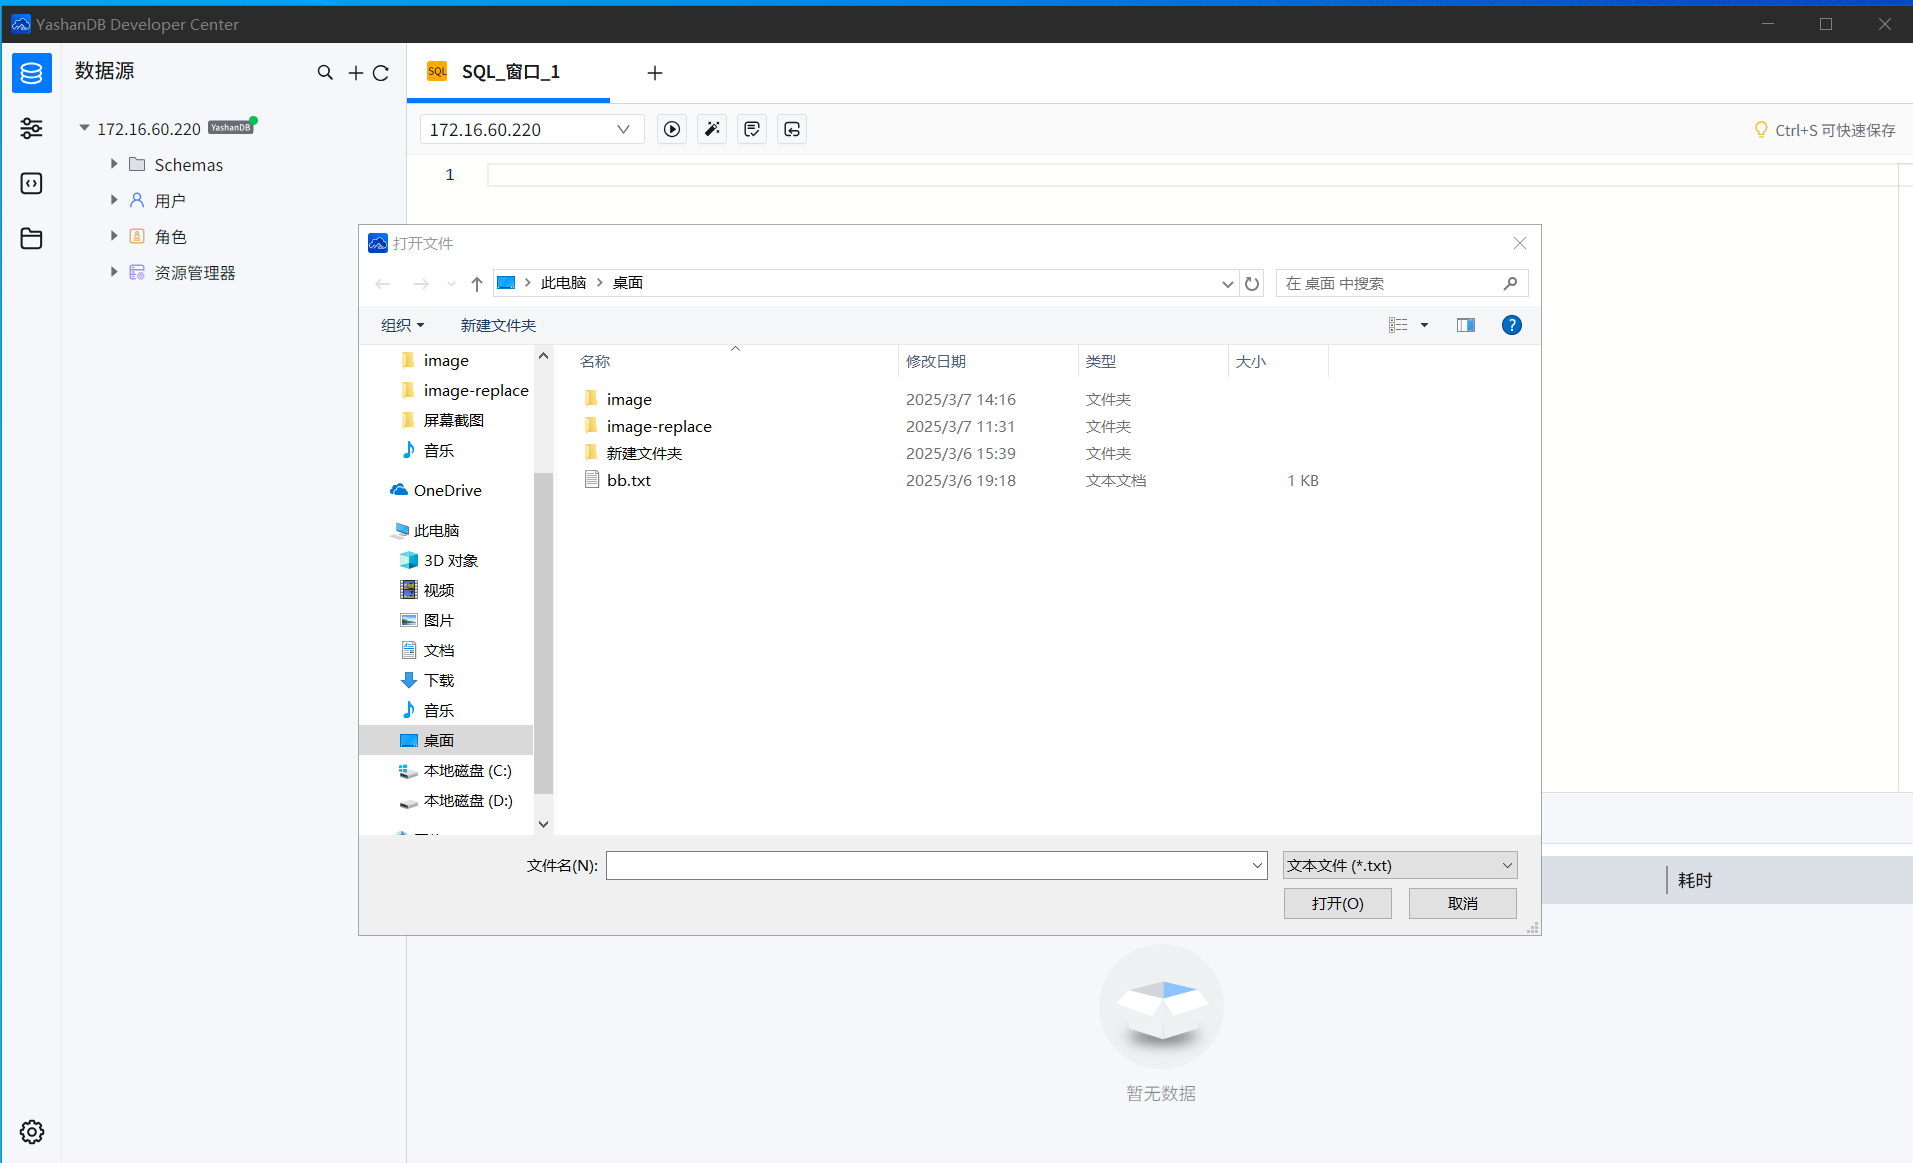Click the up-directory arrow in dialog

(x=477, y=284)
